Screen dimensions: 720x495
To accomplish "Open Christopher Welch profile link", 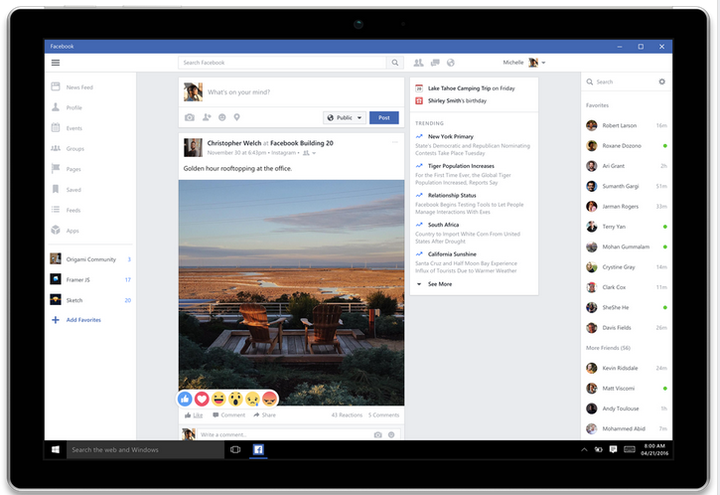I will point(234,143).
